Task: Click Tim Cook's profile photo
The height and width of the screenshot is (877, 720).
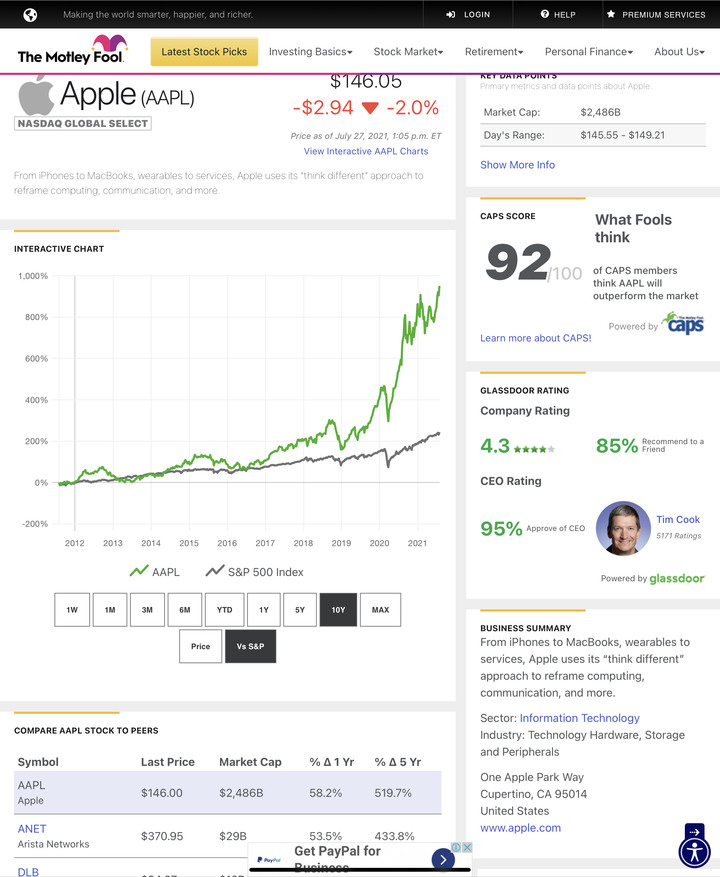Action: pos(623,528)
